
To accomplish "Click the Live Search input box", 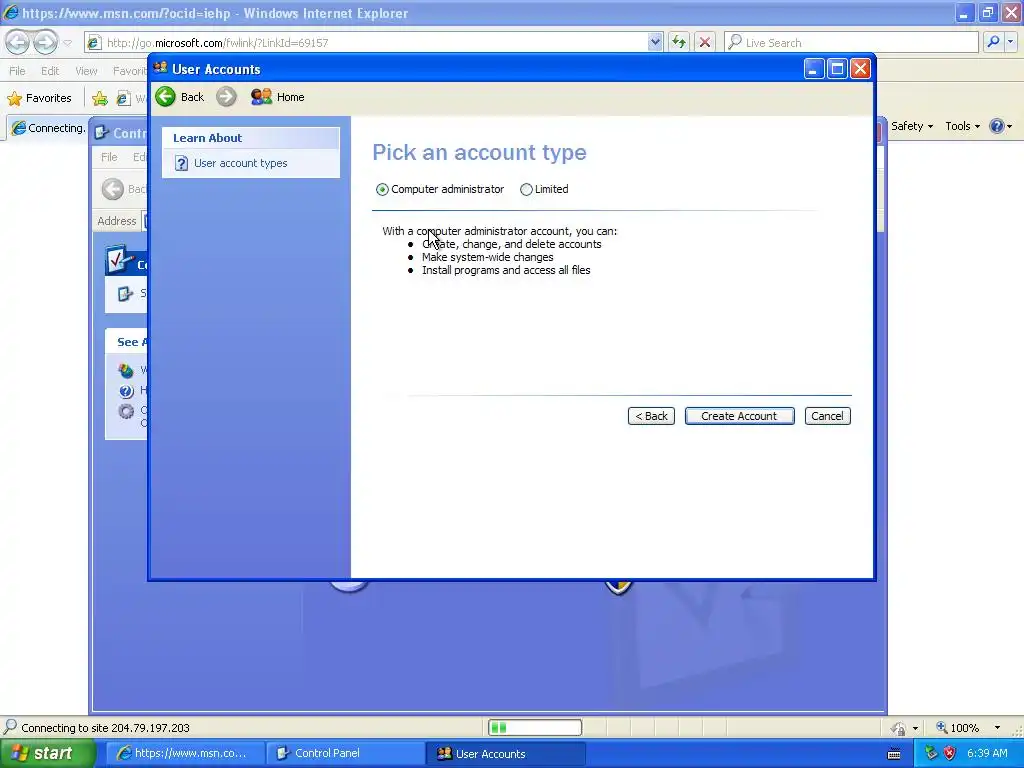I will coord(851,42).
